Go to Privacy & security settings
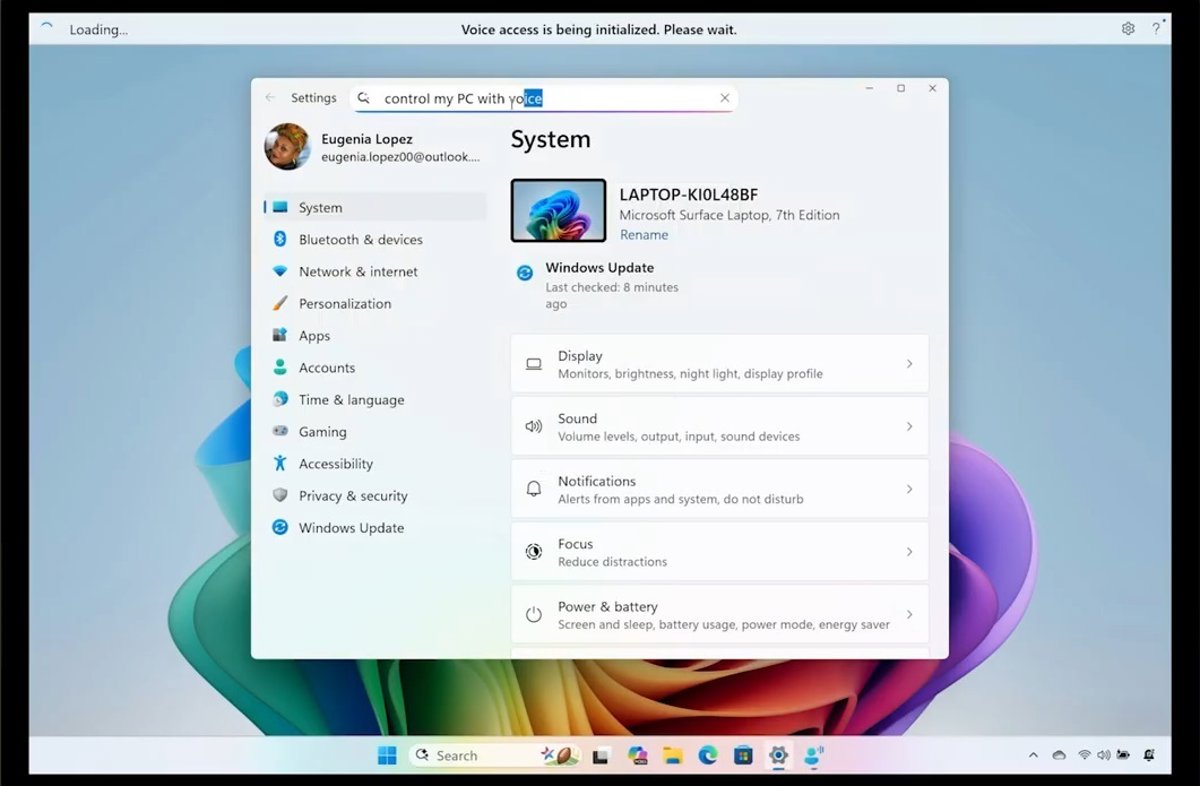The width and height of the screenshot is (1200, 786). [x=352, y=496]
